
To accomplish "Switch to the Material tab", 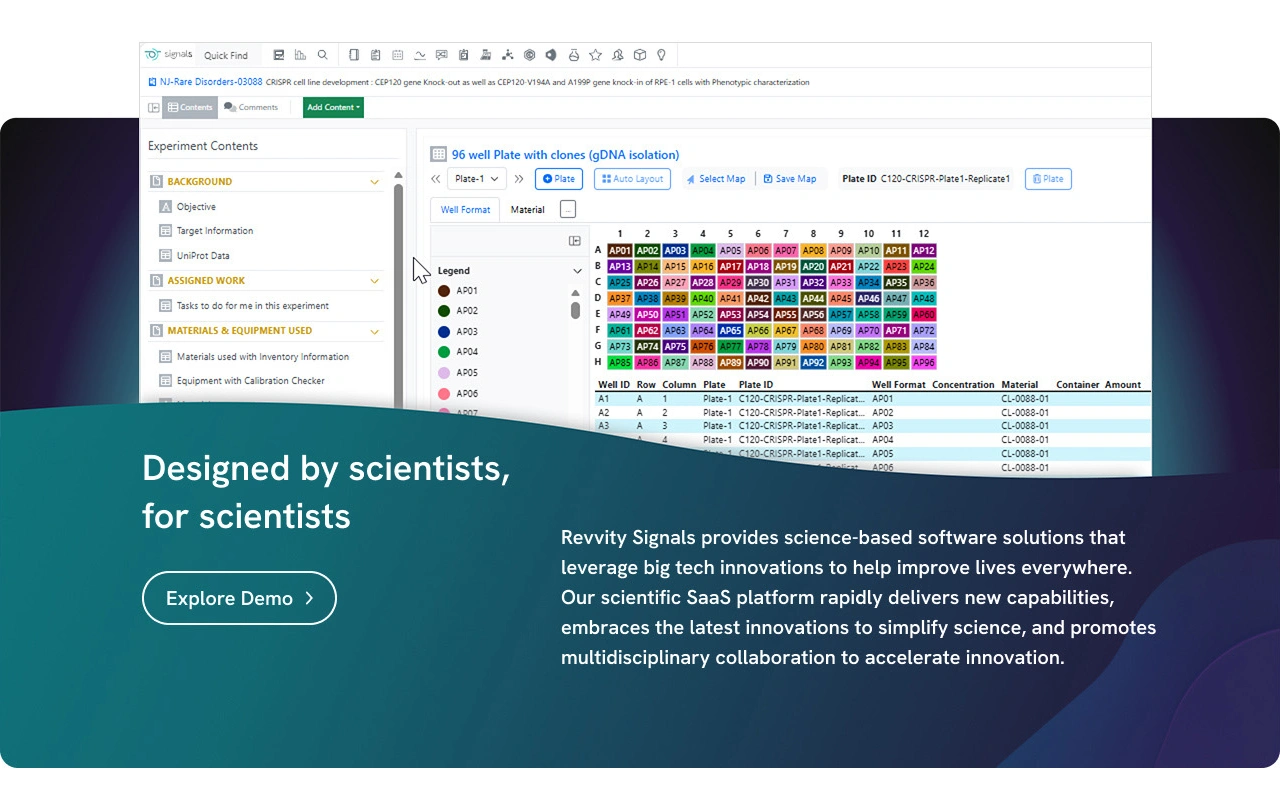I will click(527, 210).
